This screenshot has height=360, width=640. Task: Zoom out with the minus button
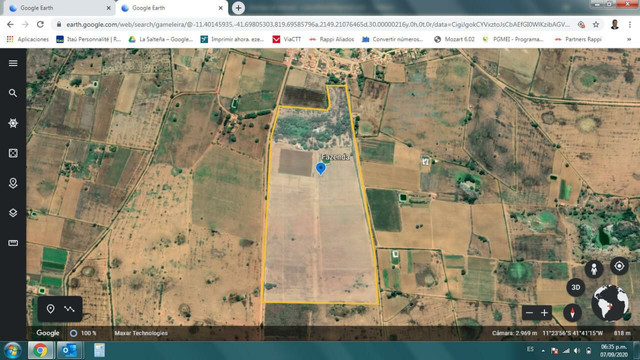pos(529,313)
